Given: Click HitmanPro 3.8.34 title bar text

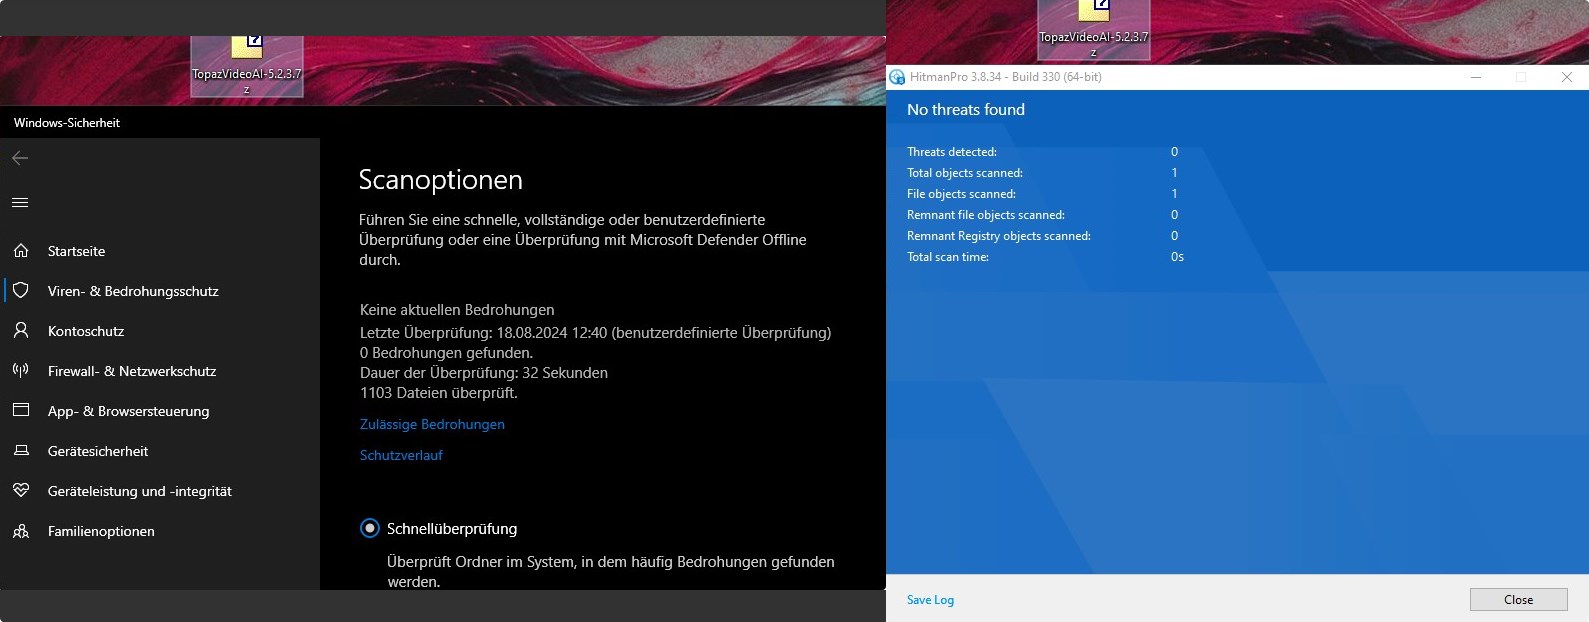Looking at the screenshot, I should tap(1006, 77).
